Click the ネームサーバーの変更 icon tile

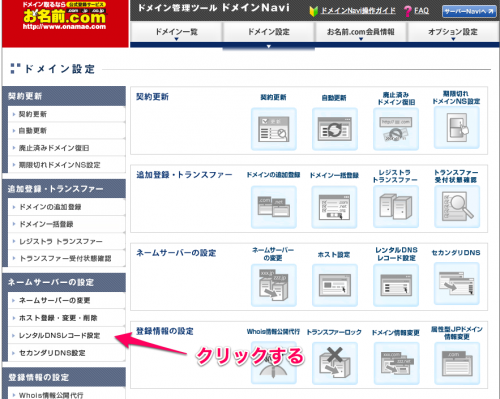(274, 285)
